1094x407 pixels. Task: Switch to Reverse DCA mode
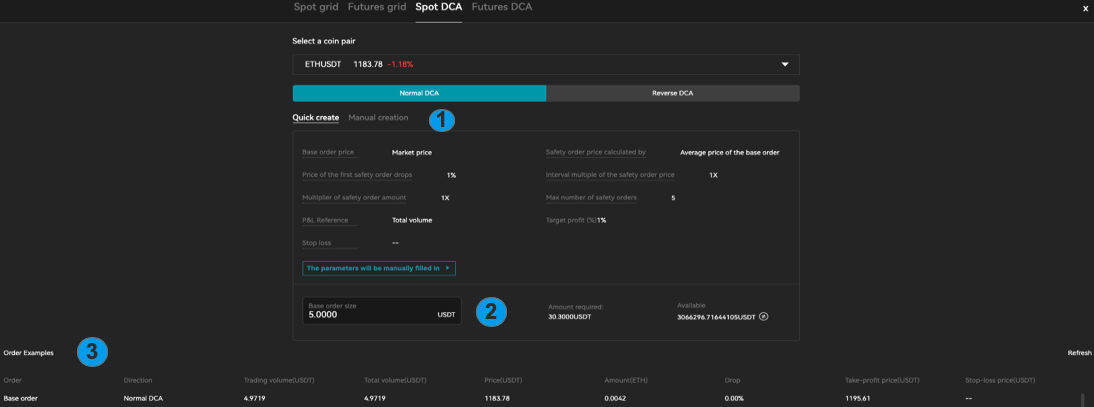pos(672,93)
